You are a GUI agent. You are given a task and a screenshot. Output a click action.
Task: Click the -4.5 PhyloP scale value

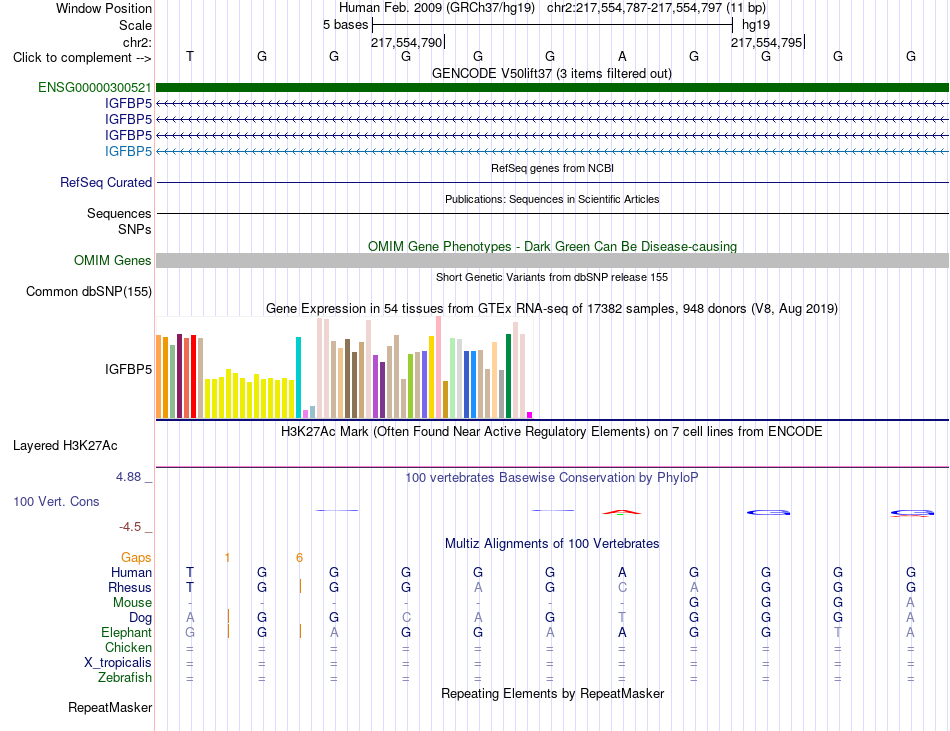(130, 527)
